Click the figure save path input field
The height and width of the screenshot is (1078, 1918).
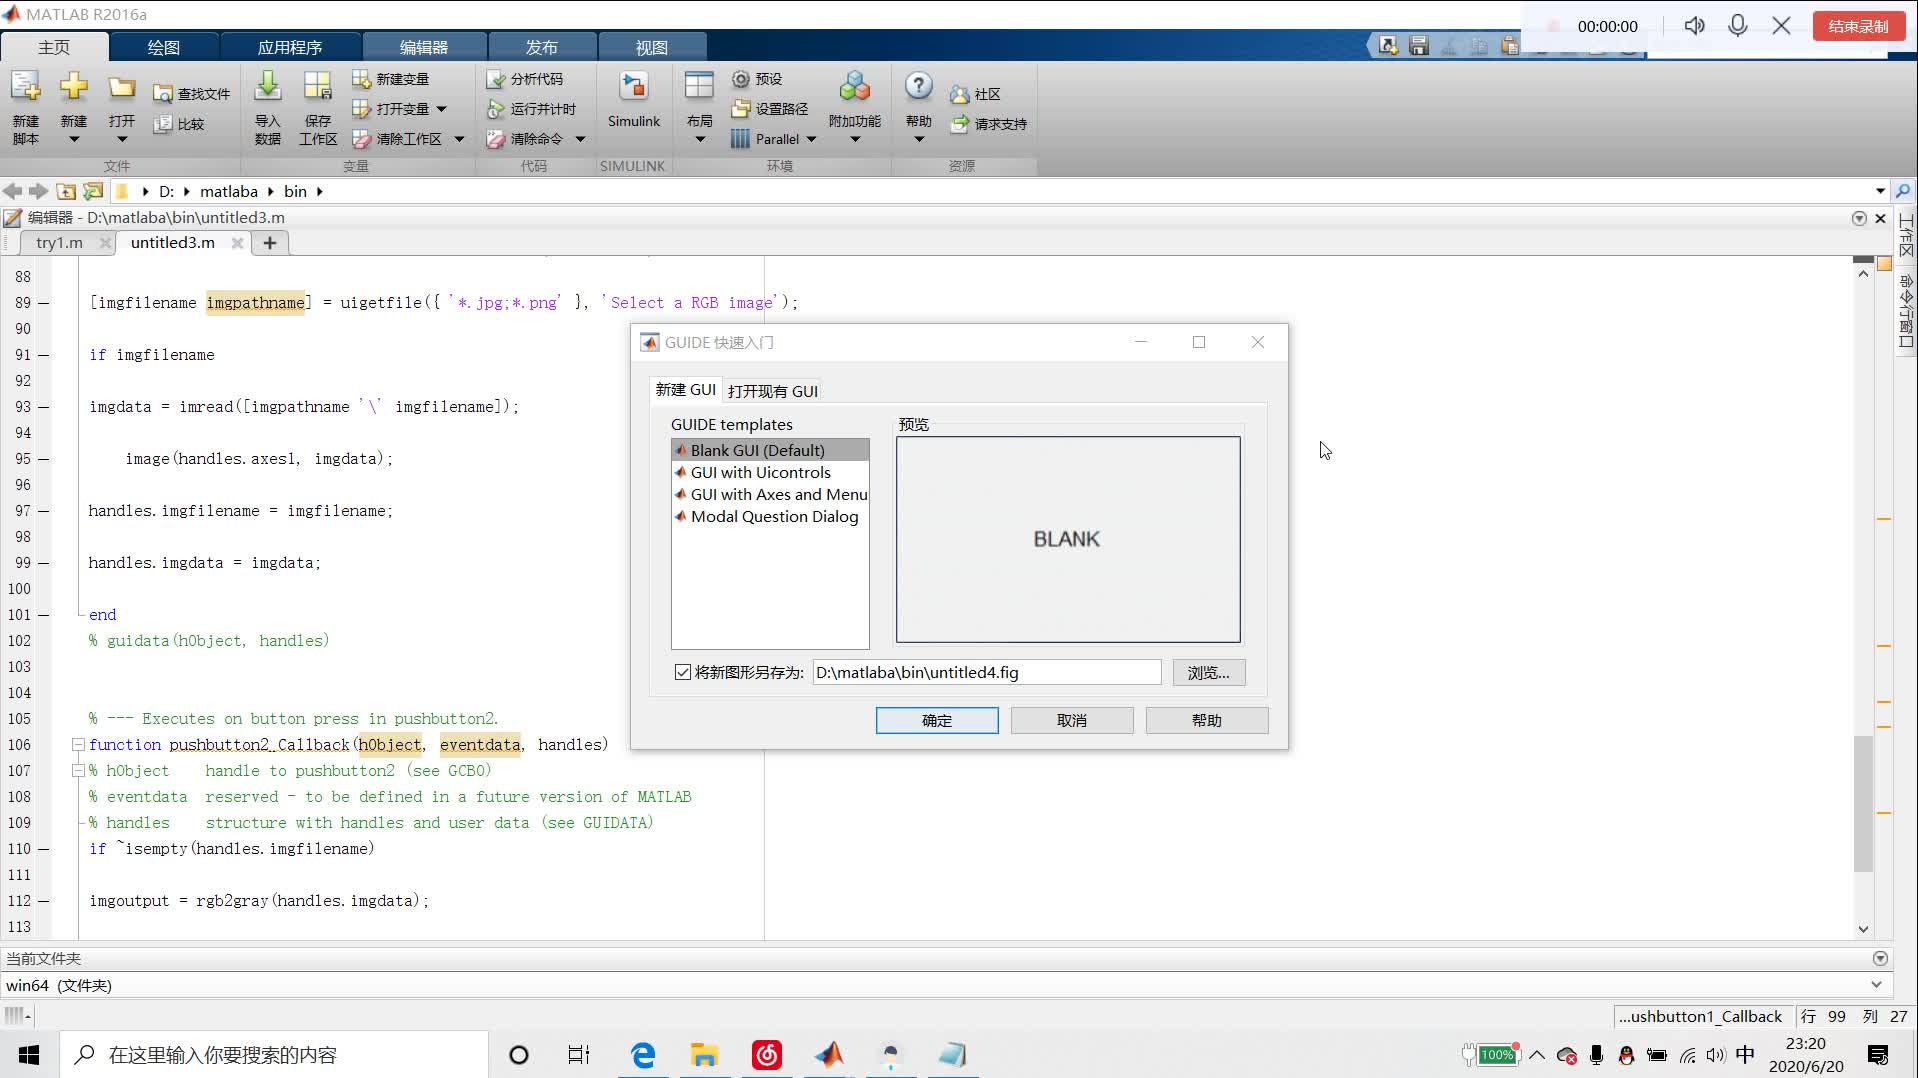[986, 672]
